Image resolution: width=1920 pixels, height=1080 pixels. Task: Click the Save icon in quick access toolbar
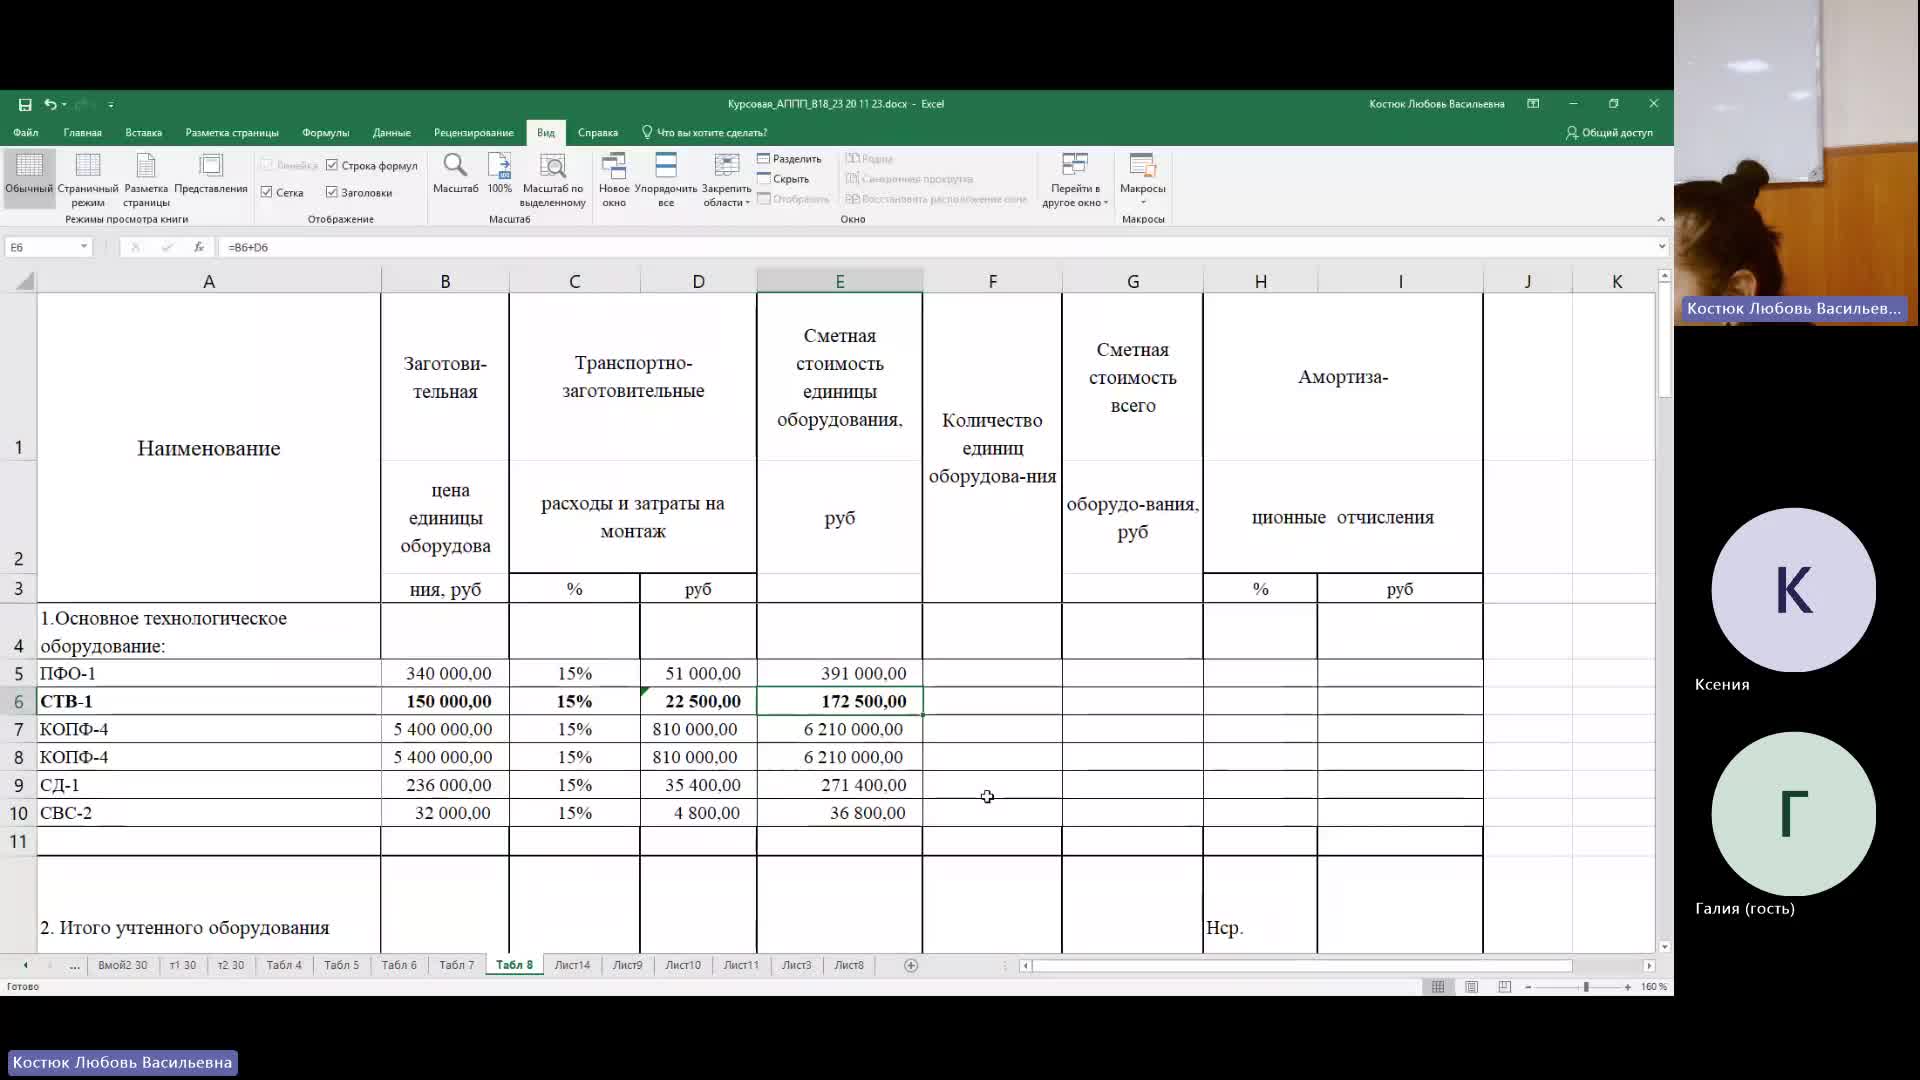[x=25, y=104]
